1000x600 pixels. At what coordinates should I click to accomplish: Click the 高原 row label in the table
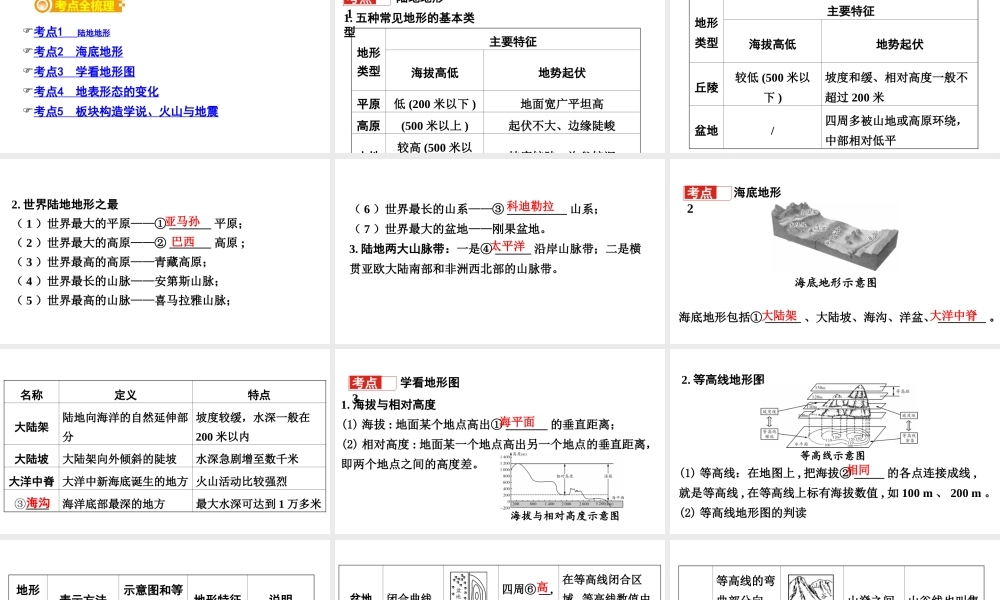pyautogui.click(x=369, y=125)
